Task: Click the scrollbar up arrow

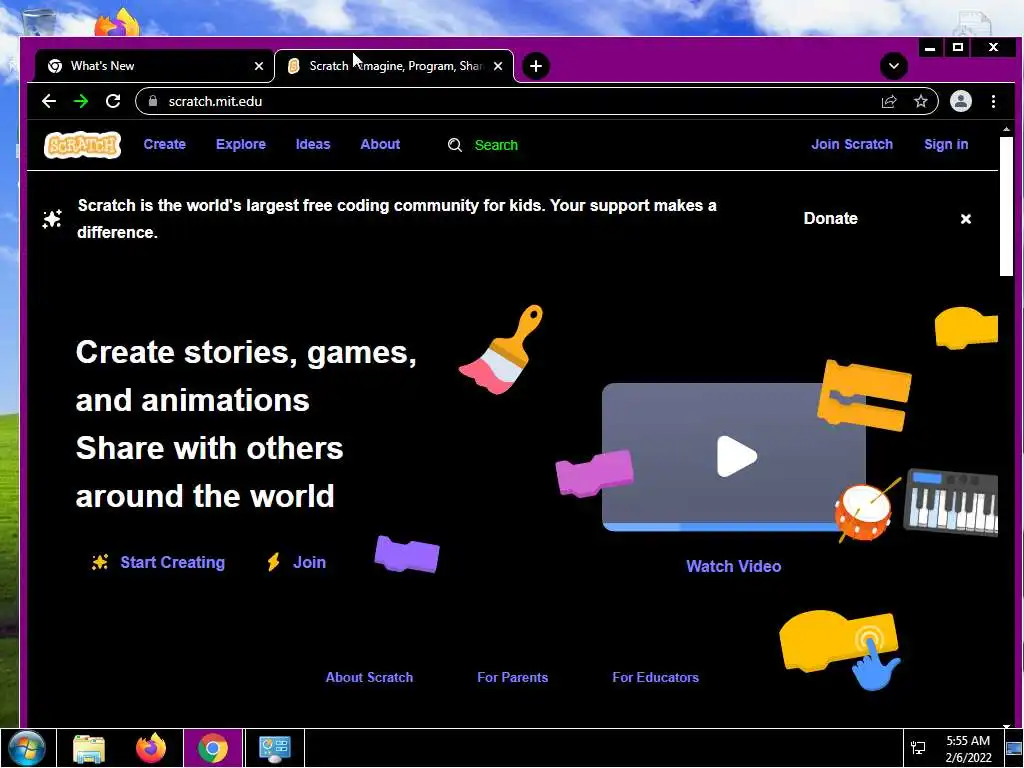Action: (1006, 129)
